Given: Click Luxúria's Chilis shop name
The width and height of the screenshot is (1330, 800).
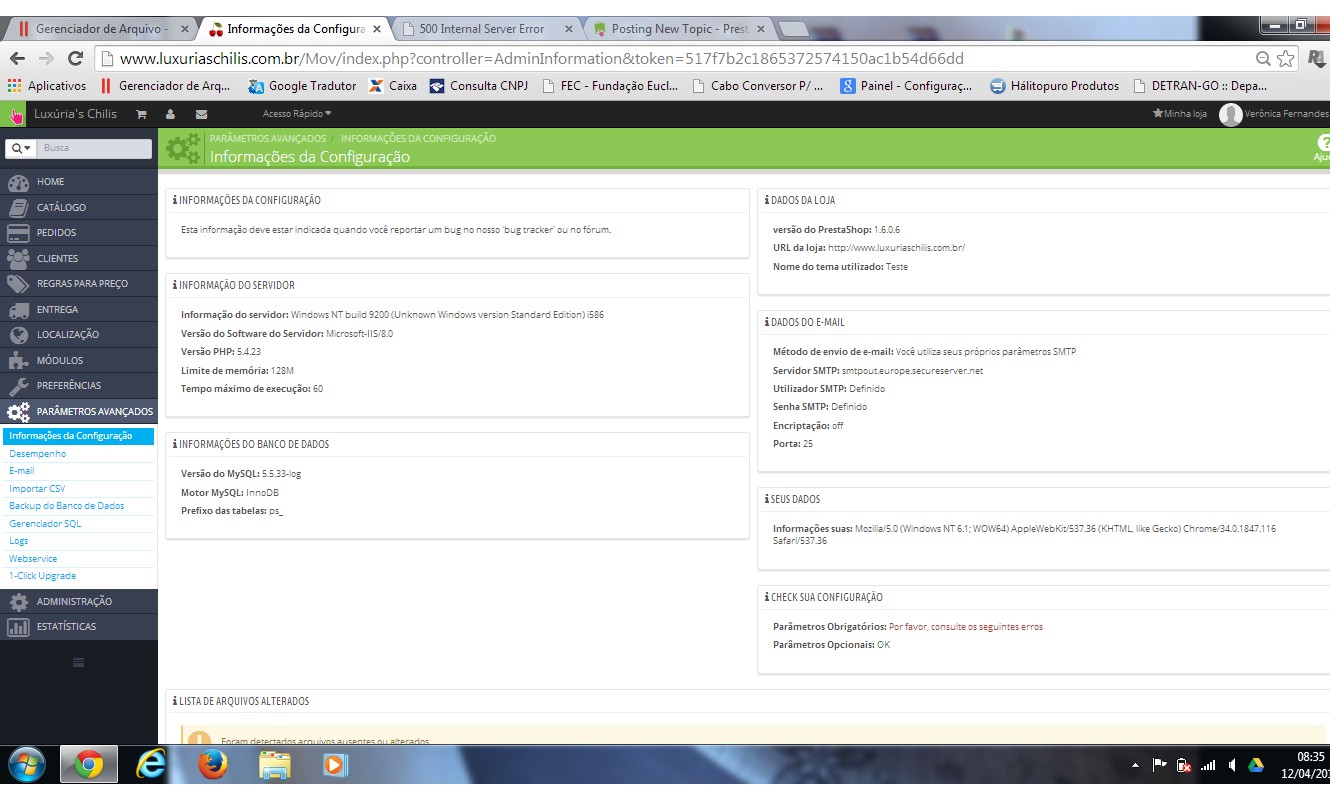Looking at the screenshot, I should (x=75, y=114).
